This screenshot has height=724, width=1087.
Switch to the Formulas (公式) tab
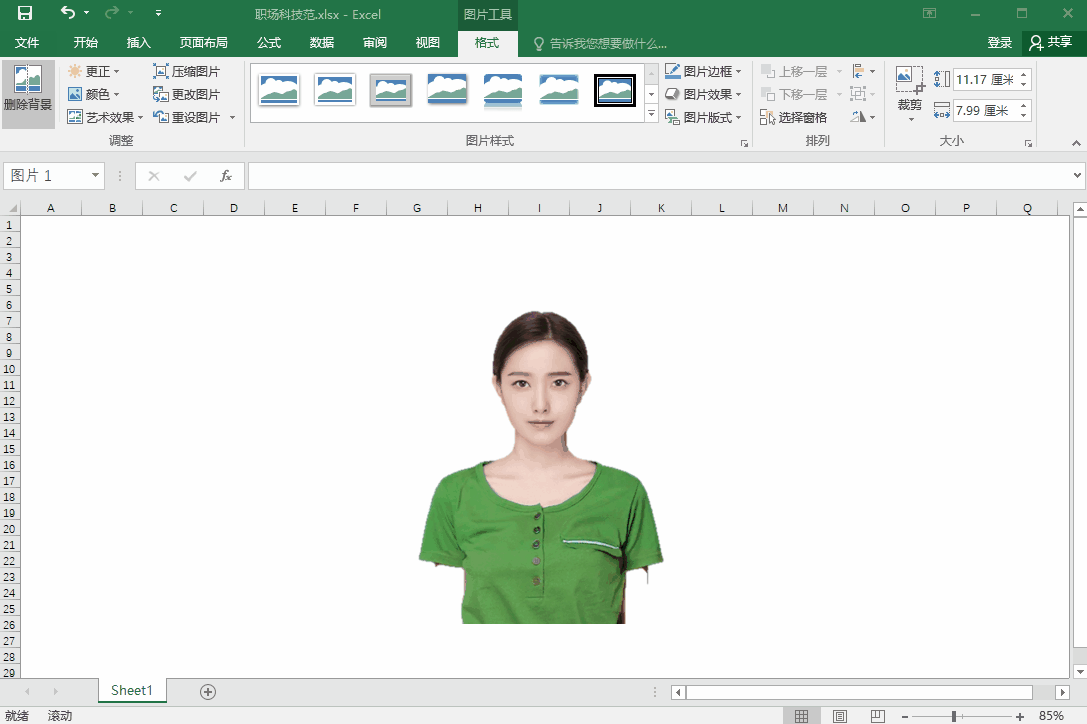(x=269, y=43)
